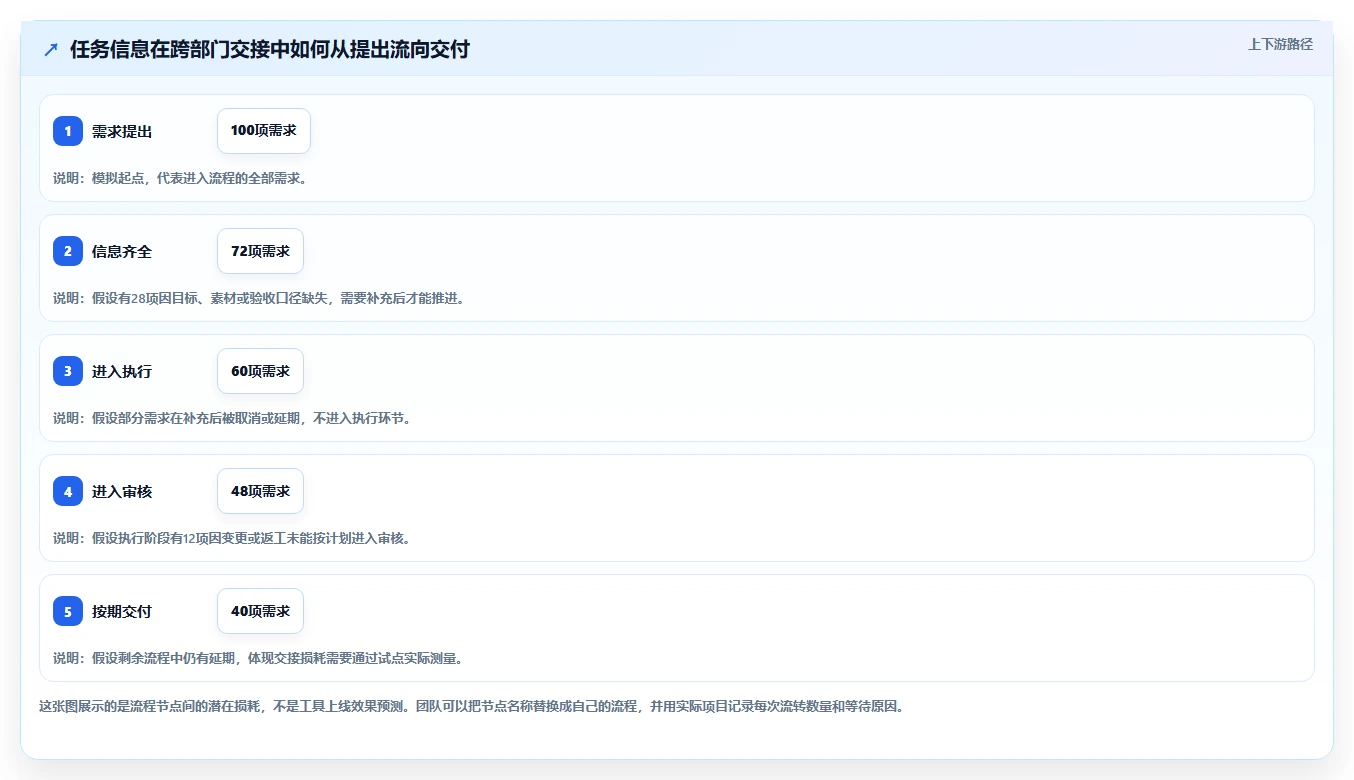This screenshot has height=780, width=1354.
Task: Click the note about 补充后被取消或延期
Action: tap(233, 418)
